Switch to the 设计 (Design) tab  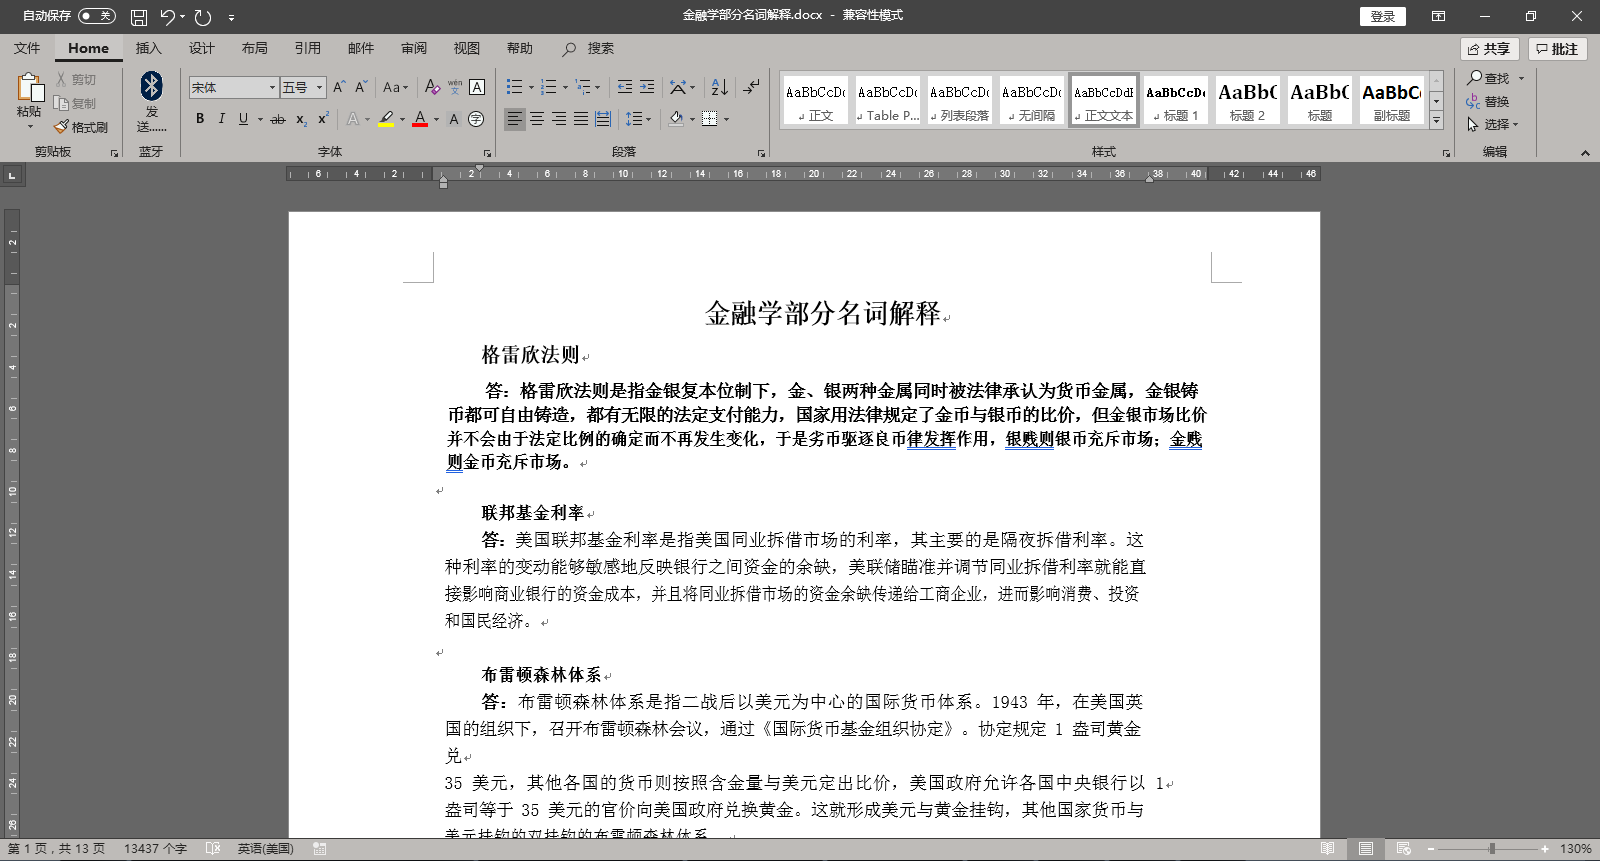pyautogui.click(x=202, y=48)
